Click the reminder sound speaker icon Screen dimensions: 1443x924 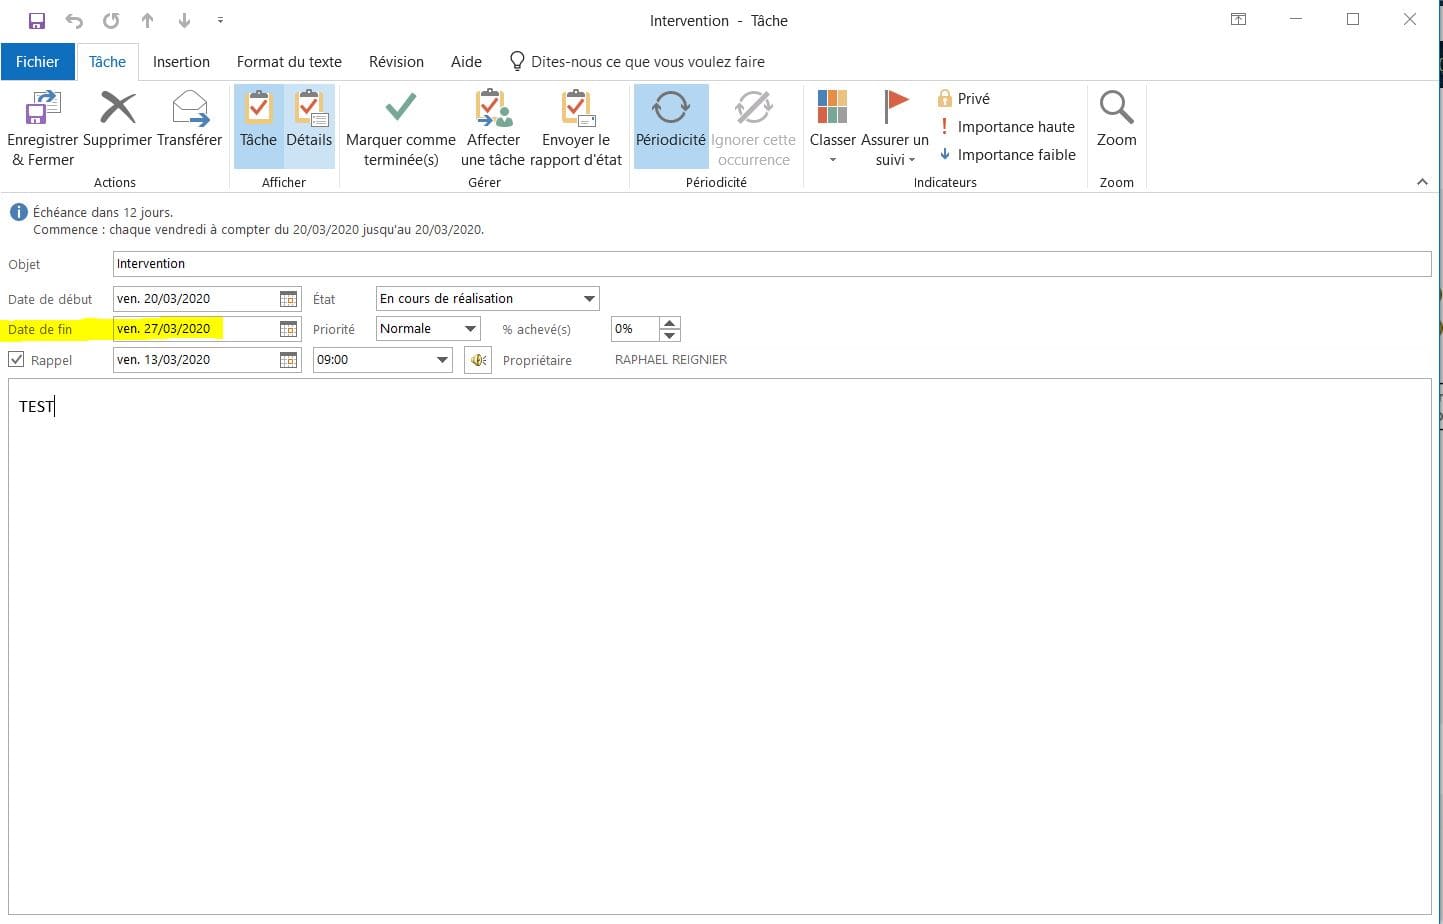point(478,360)
